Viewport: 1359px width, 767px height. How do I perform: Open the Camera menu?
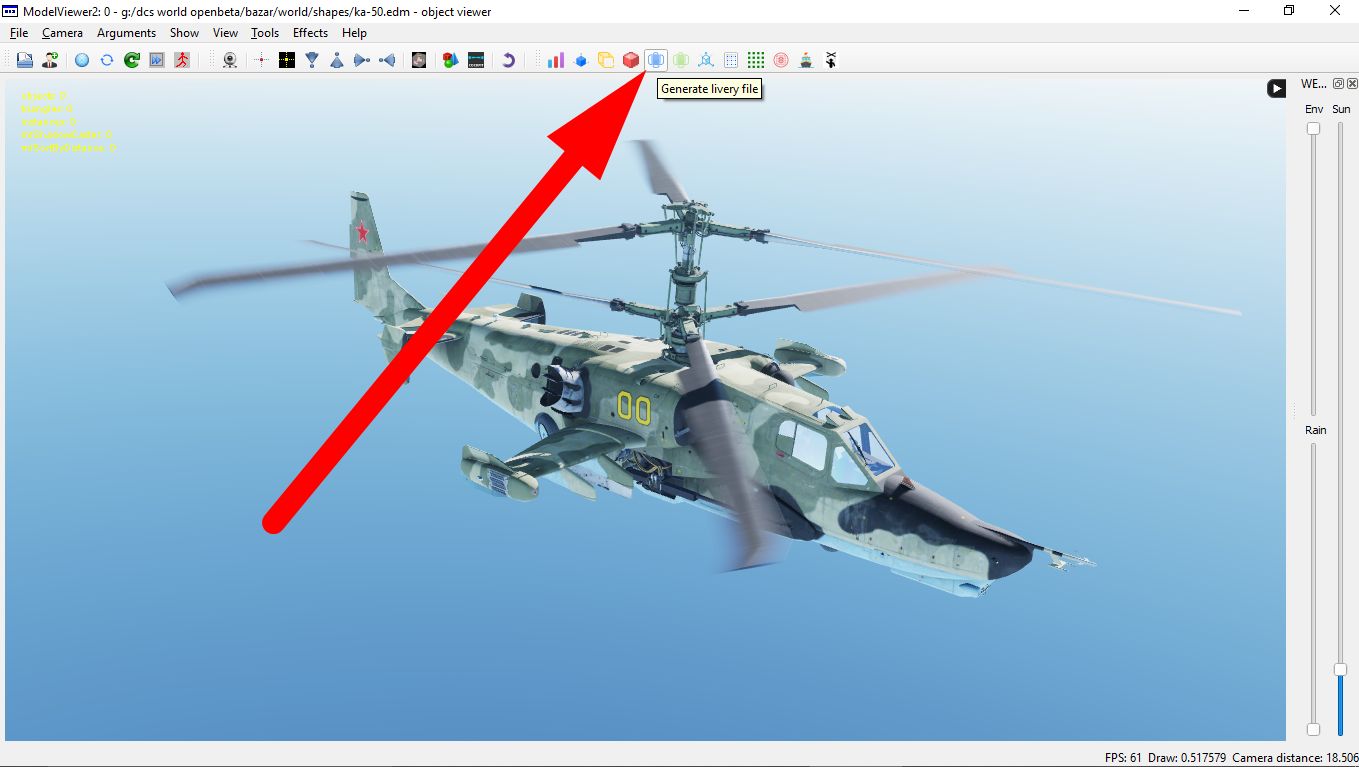tap(62, 33)
